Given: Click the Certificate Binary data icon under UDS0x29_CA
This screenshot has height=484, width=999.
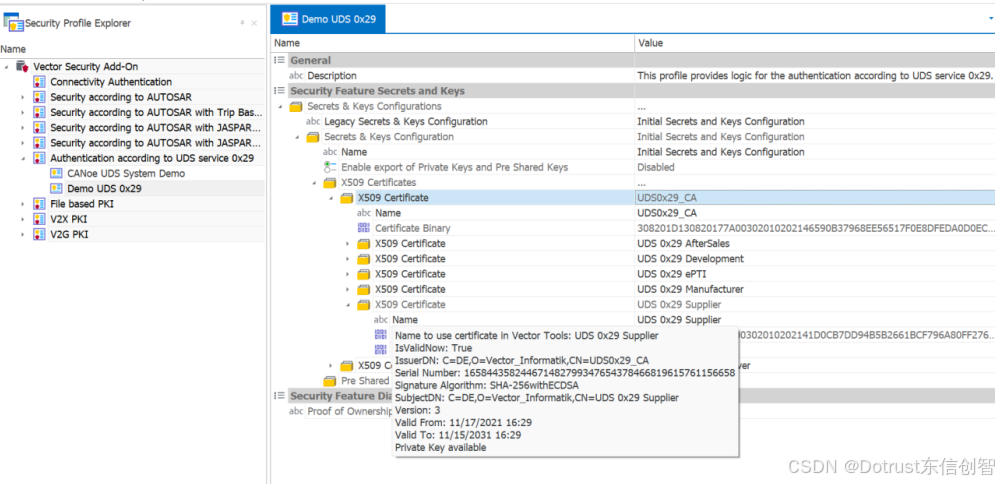Looking at the screenshot, I should (364, 228).
